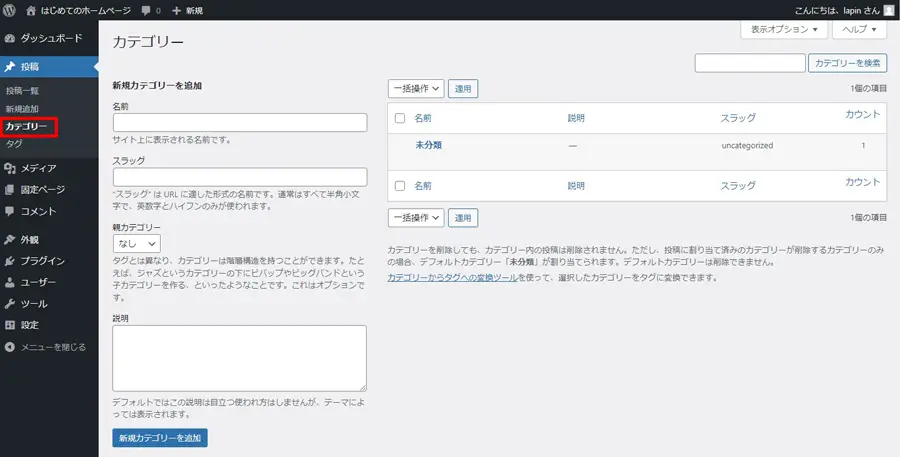Sort by 名前 in table header
This screenshot has width=900, height=457.
point(423,118)
